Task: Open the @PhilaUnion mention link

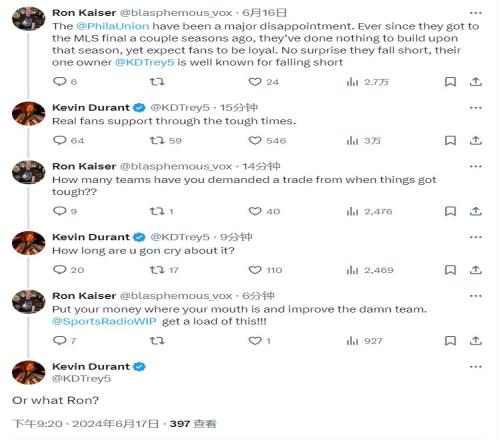Action: (x=113, y=26)
